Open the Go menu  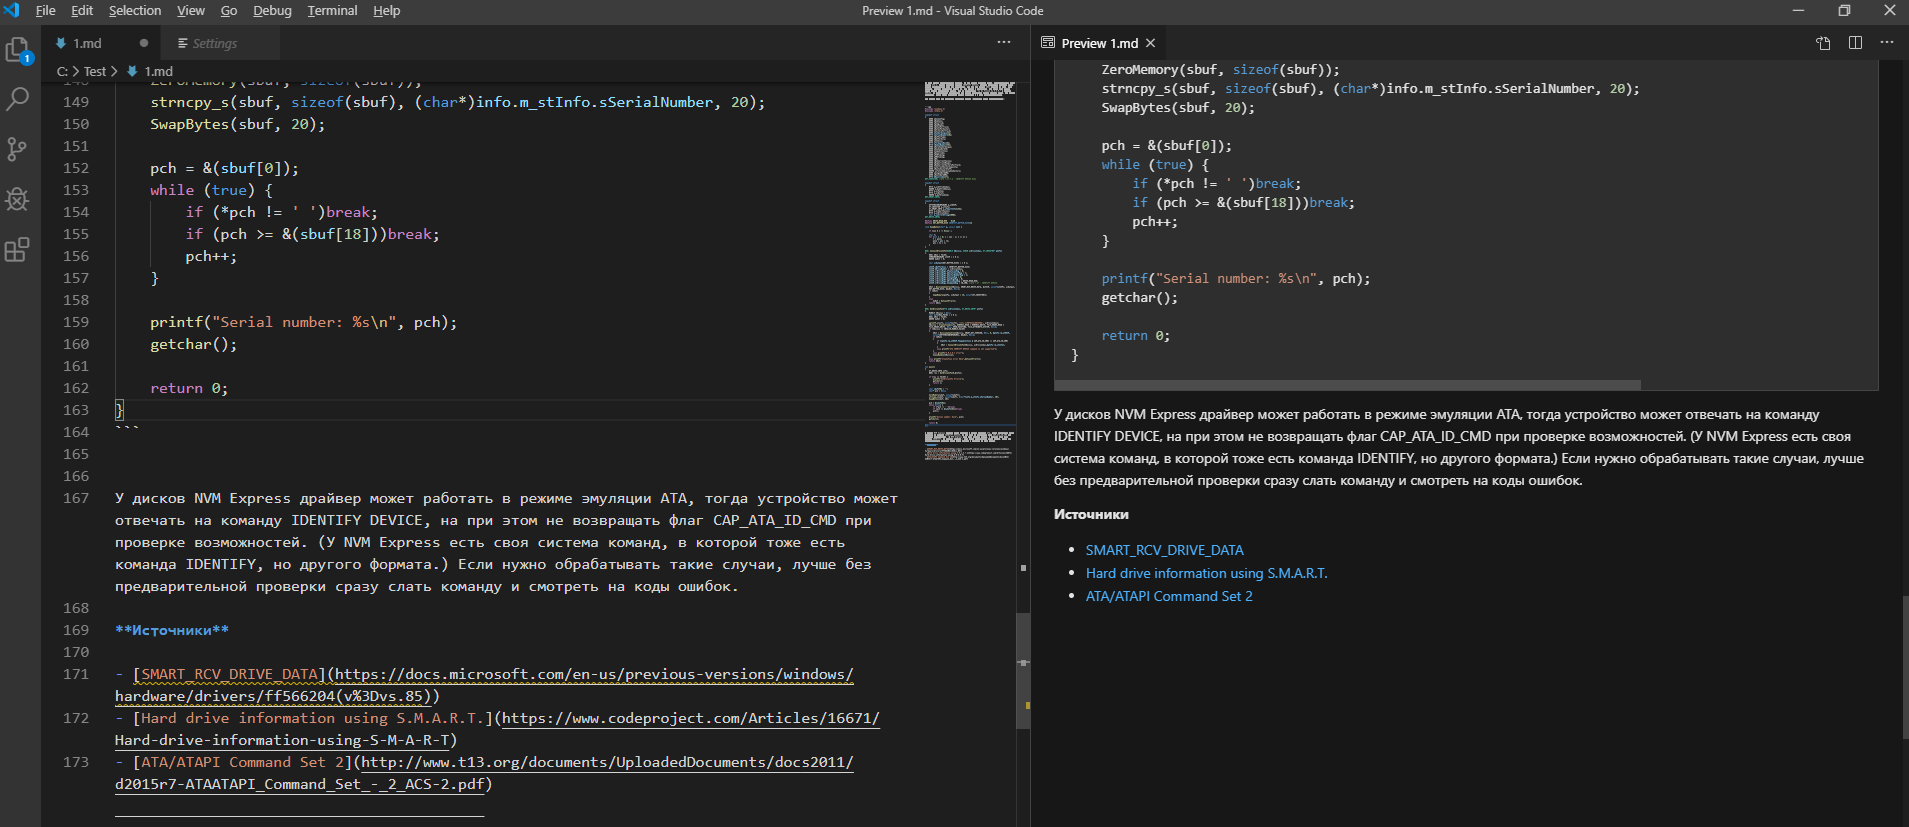pos(229,10)
